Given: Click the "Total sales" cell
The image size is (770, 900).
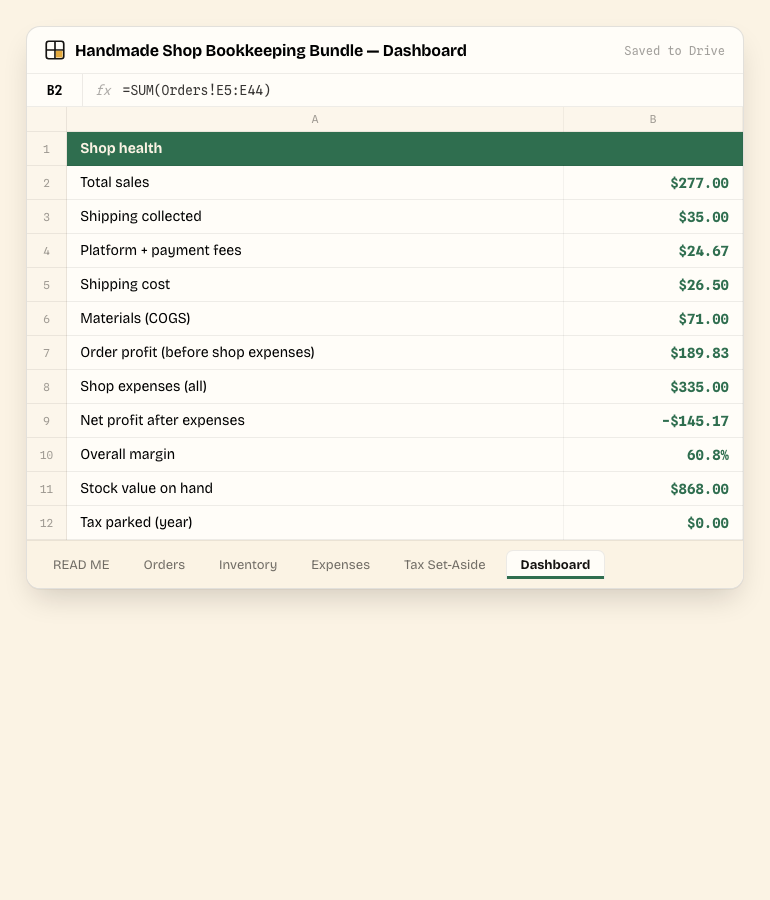Looking at the screenshot, I should coord(315,183).
